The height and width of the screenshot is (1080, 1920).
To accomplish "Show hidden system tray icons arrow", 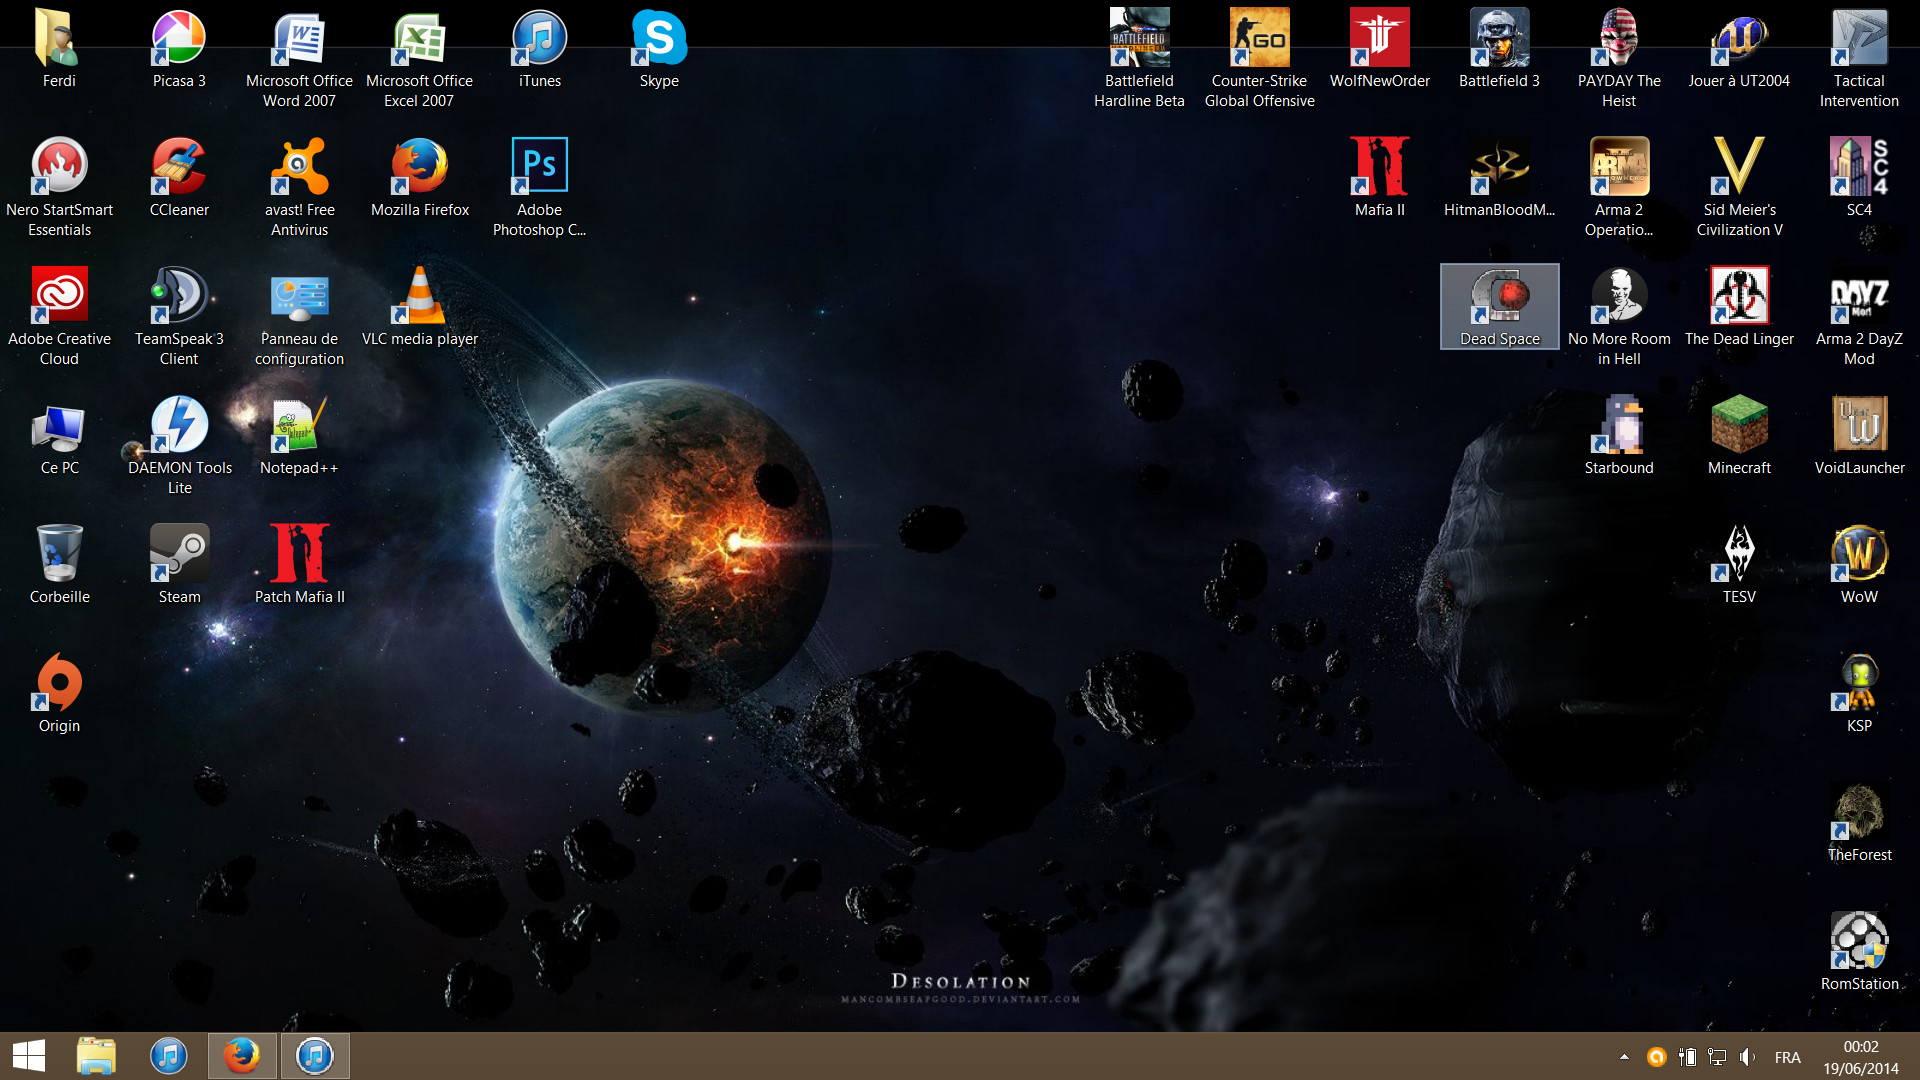I will (1624, 1057).
